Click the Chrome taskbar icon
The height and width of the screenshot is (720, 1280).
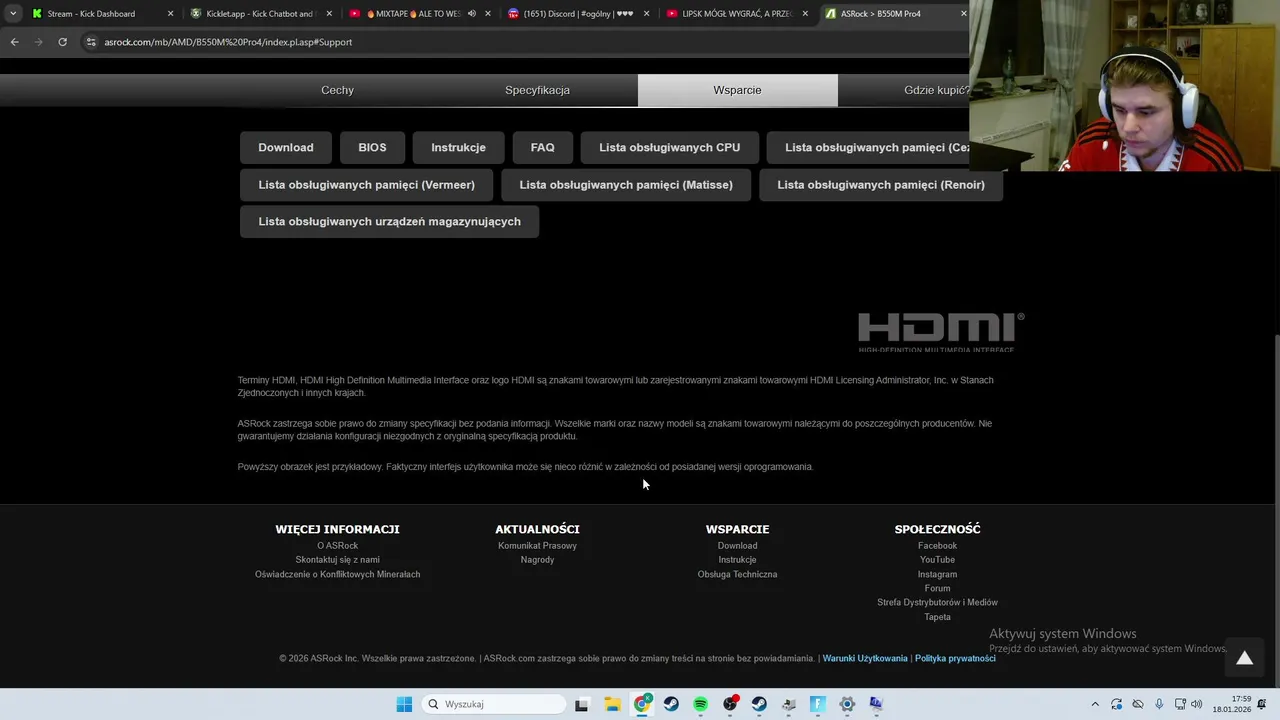click(642, 704)
